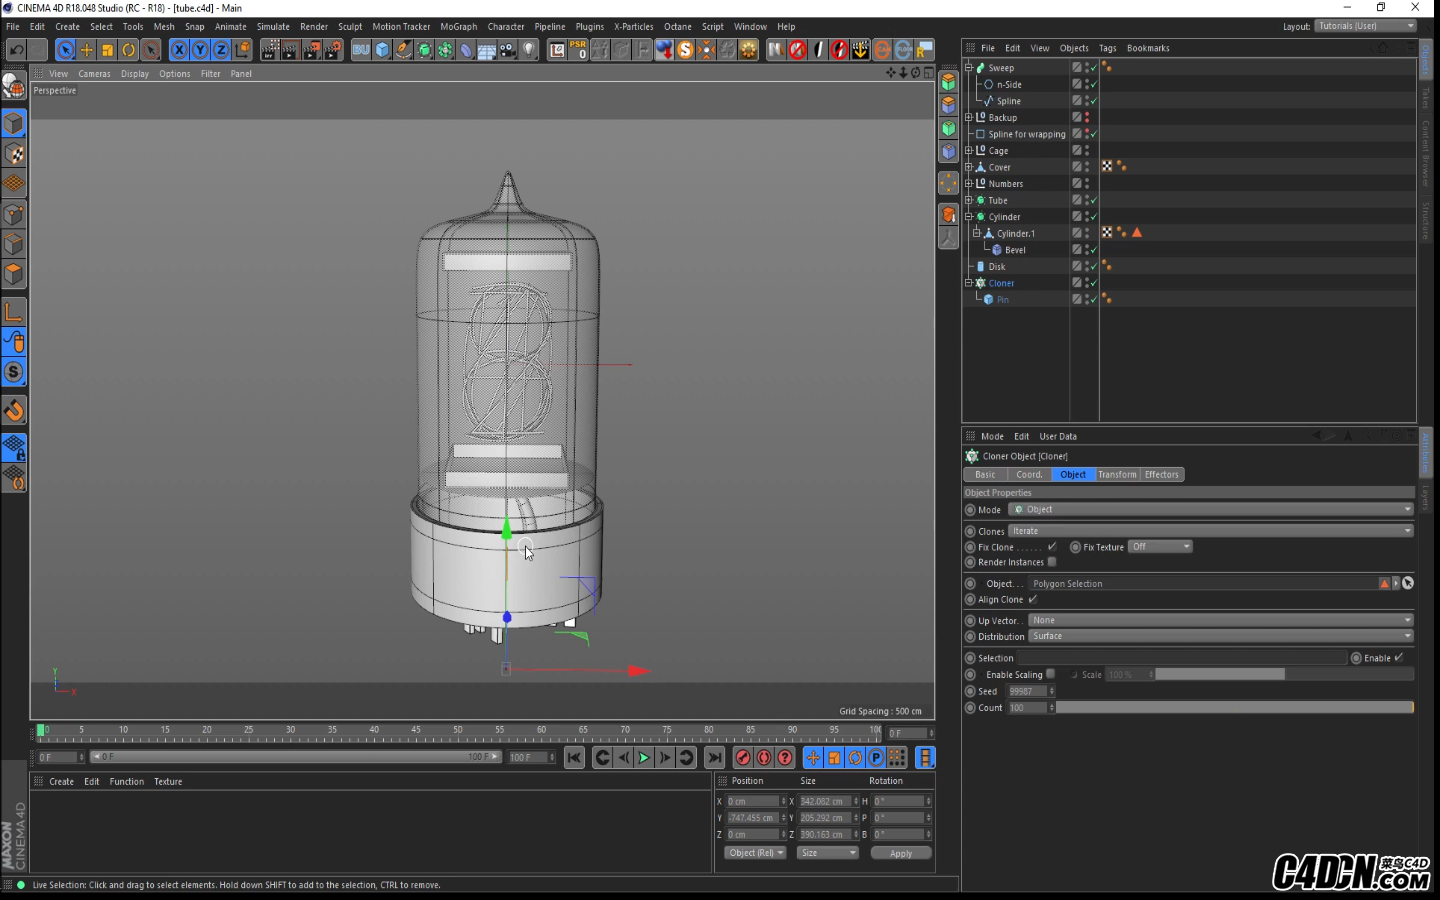Click the PSR reset icon
Image resolution: width=1440 pixels, height=900 pixels.
tap(578, 49)
